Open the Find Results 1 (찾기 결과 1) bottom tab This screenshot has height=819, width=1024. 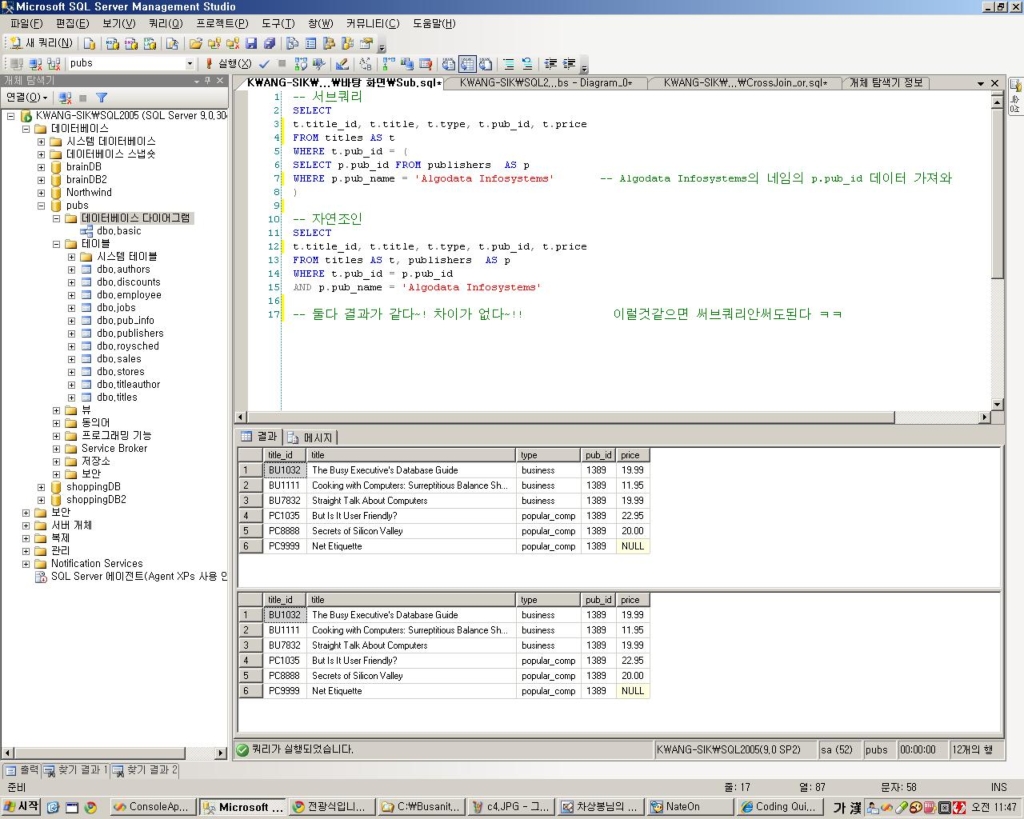75,771
